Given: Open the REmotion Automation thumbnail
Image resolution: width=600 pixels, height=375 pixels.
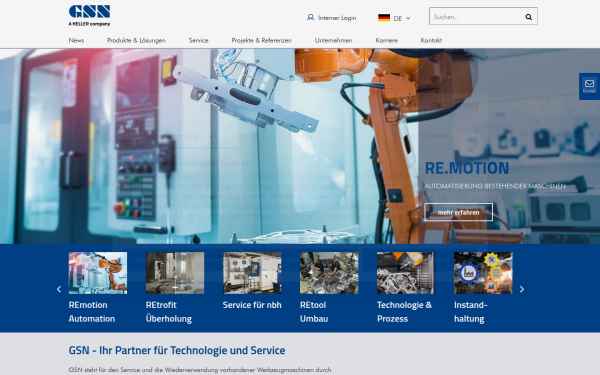Looking at the screenshot, I should click(x=98, y=273).
